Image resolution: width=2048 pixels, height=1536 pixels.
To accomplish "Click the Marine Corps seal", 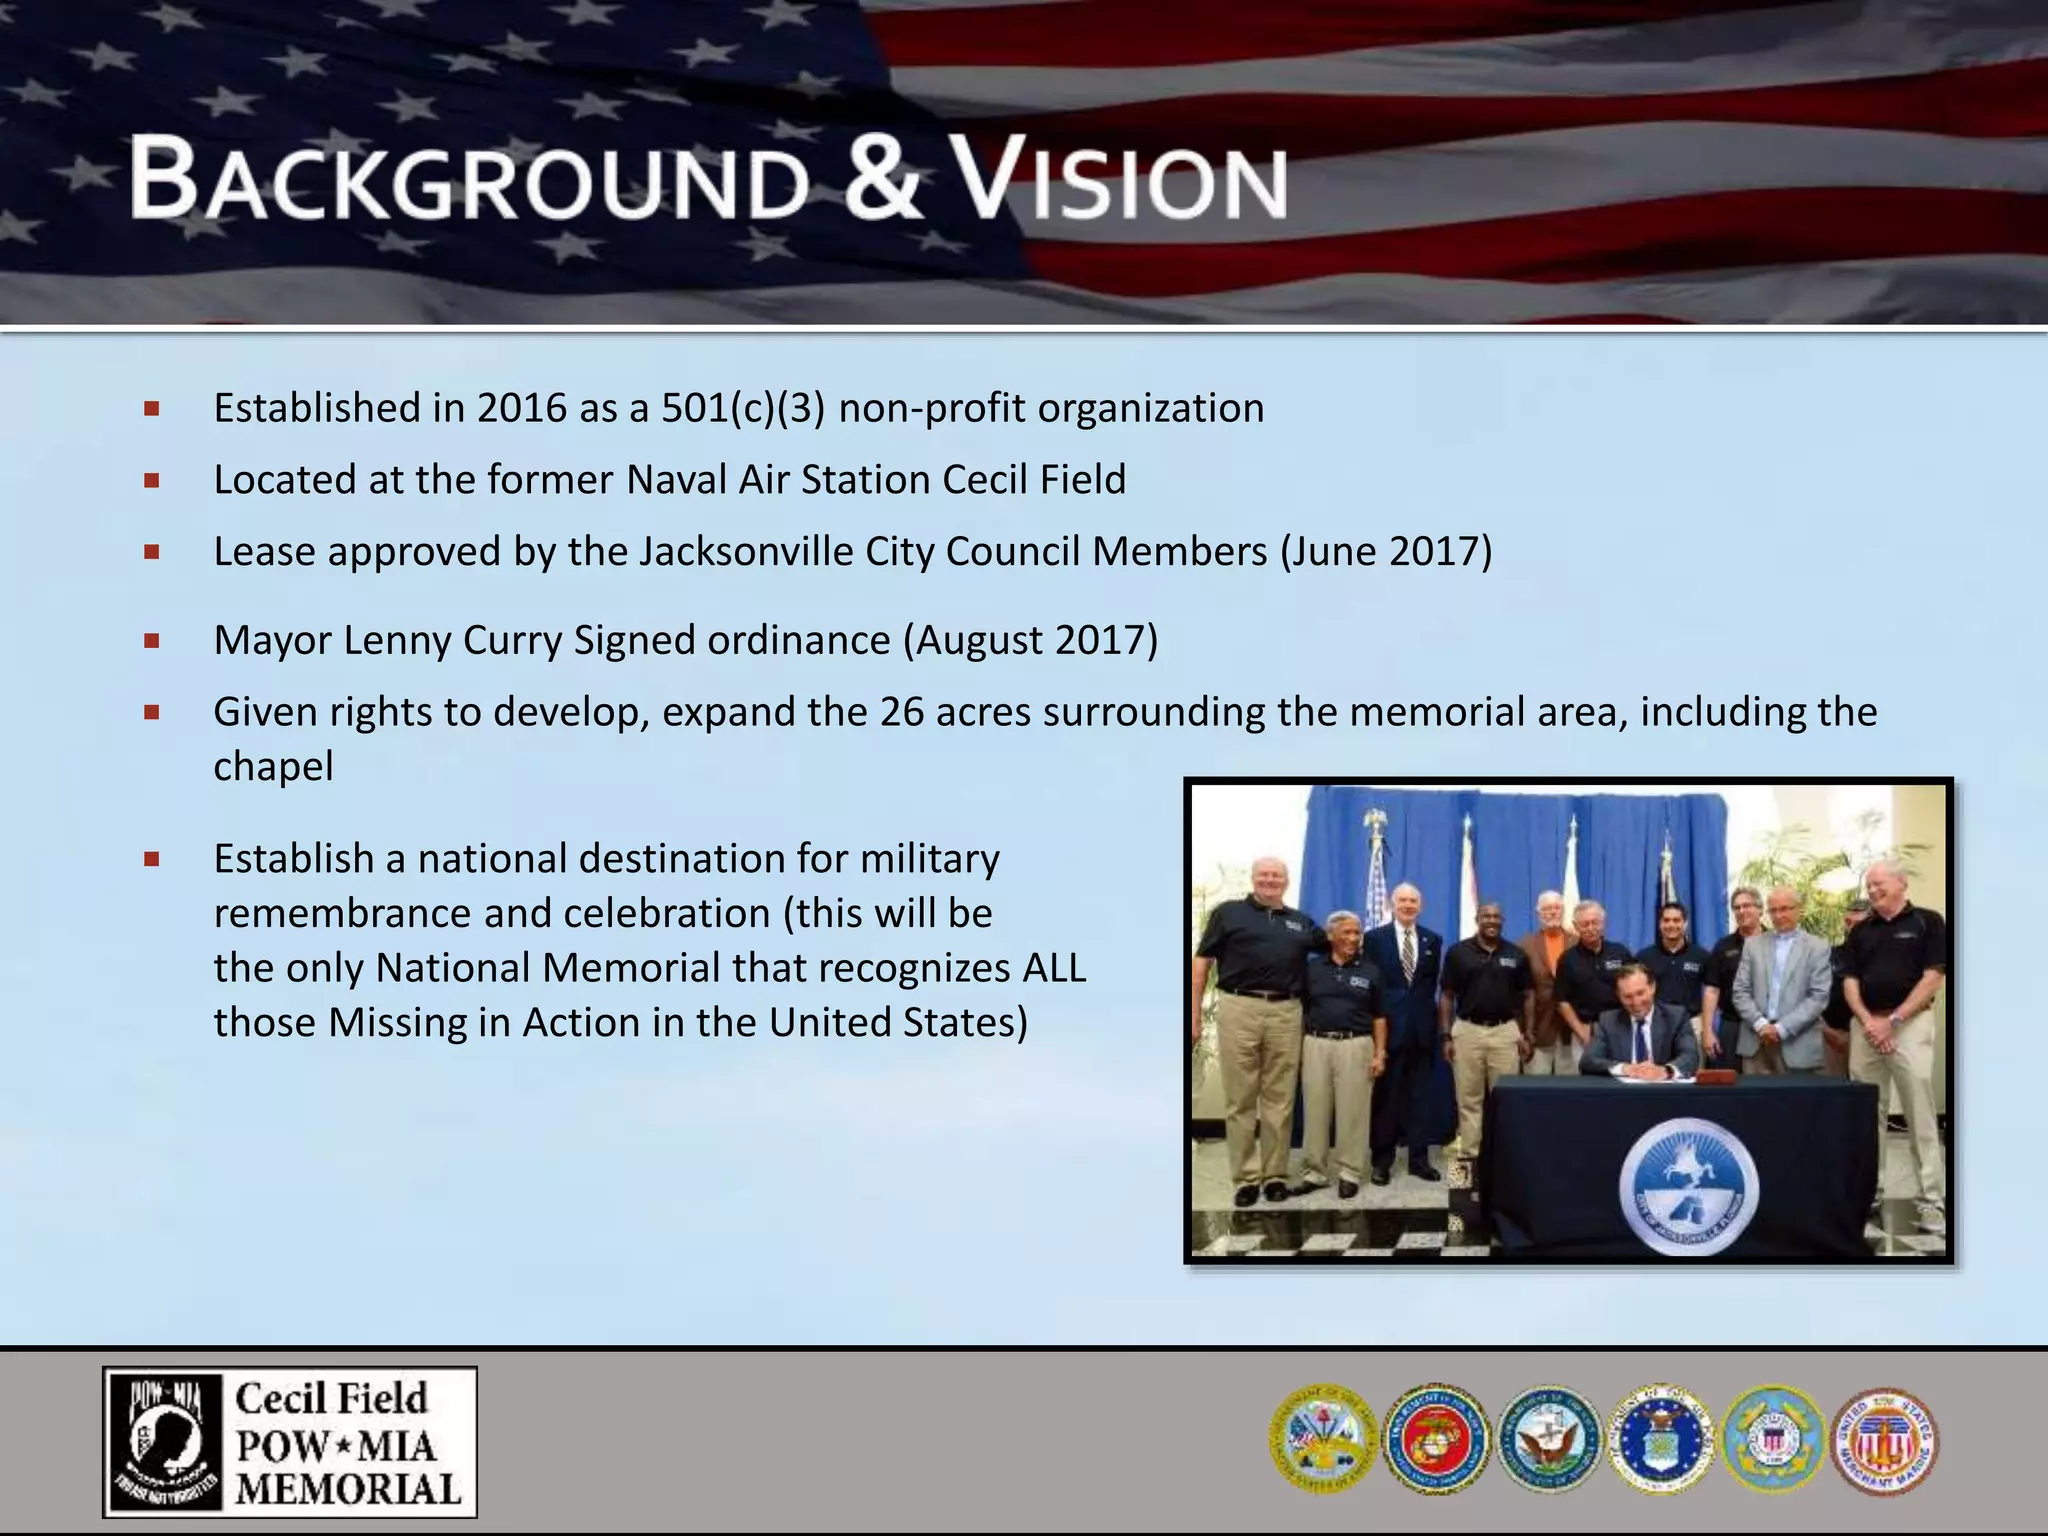I will (1436, 1440).
